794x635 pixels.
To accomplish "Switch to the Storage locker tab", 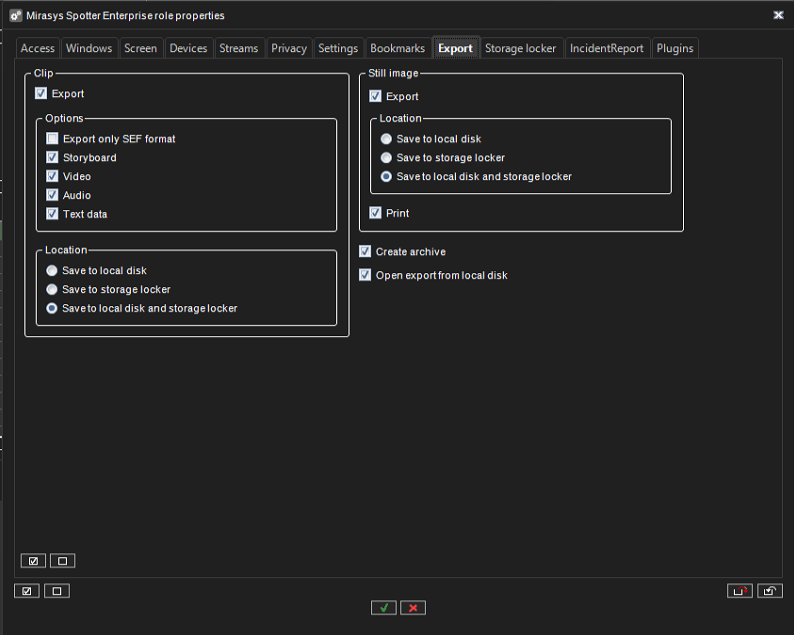I will (520, 48).
